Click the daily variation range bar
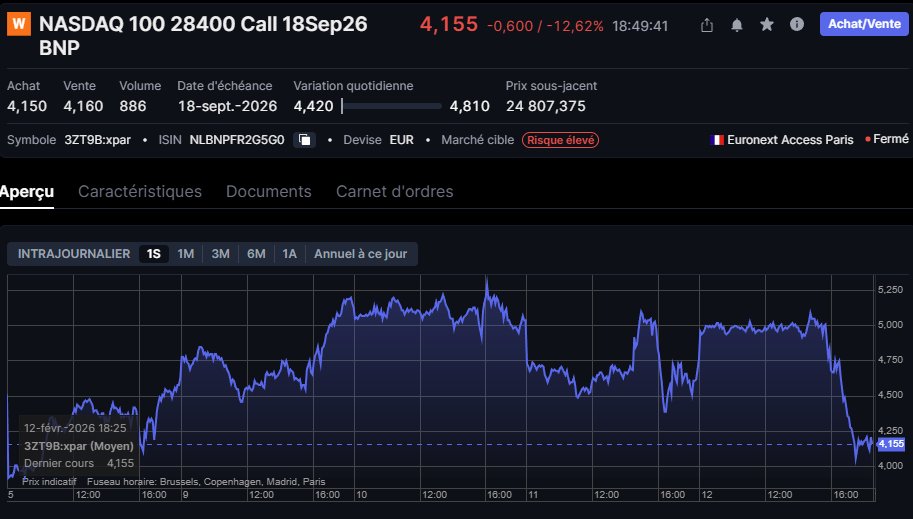 click(391, 106)
